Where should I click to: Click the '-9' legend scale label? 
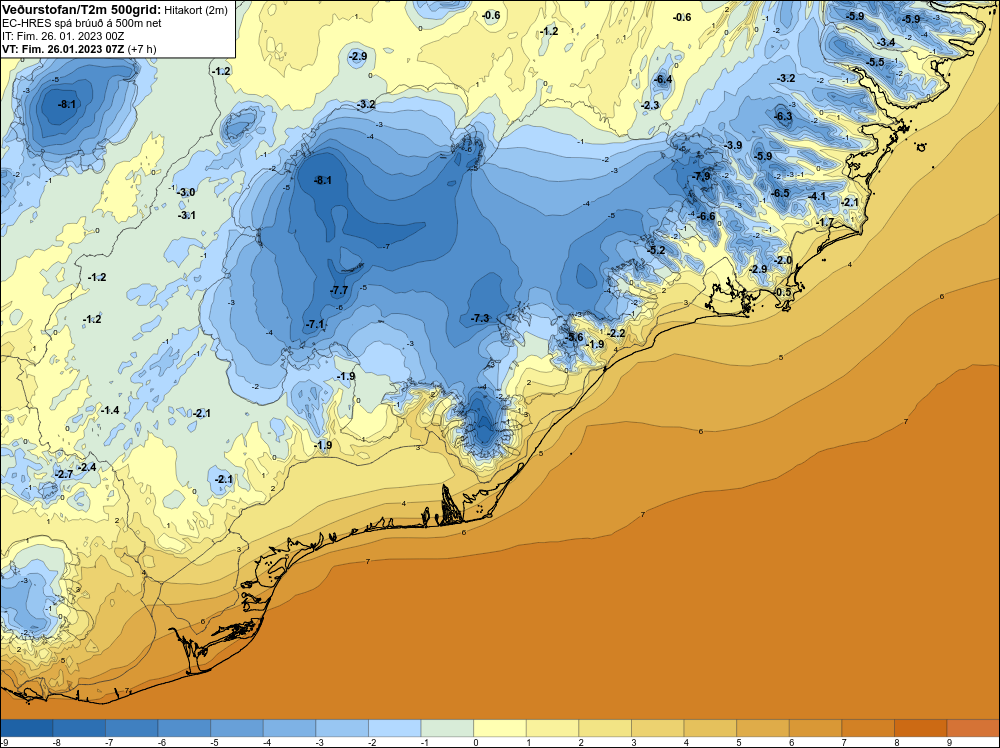3,742
